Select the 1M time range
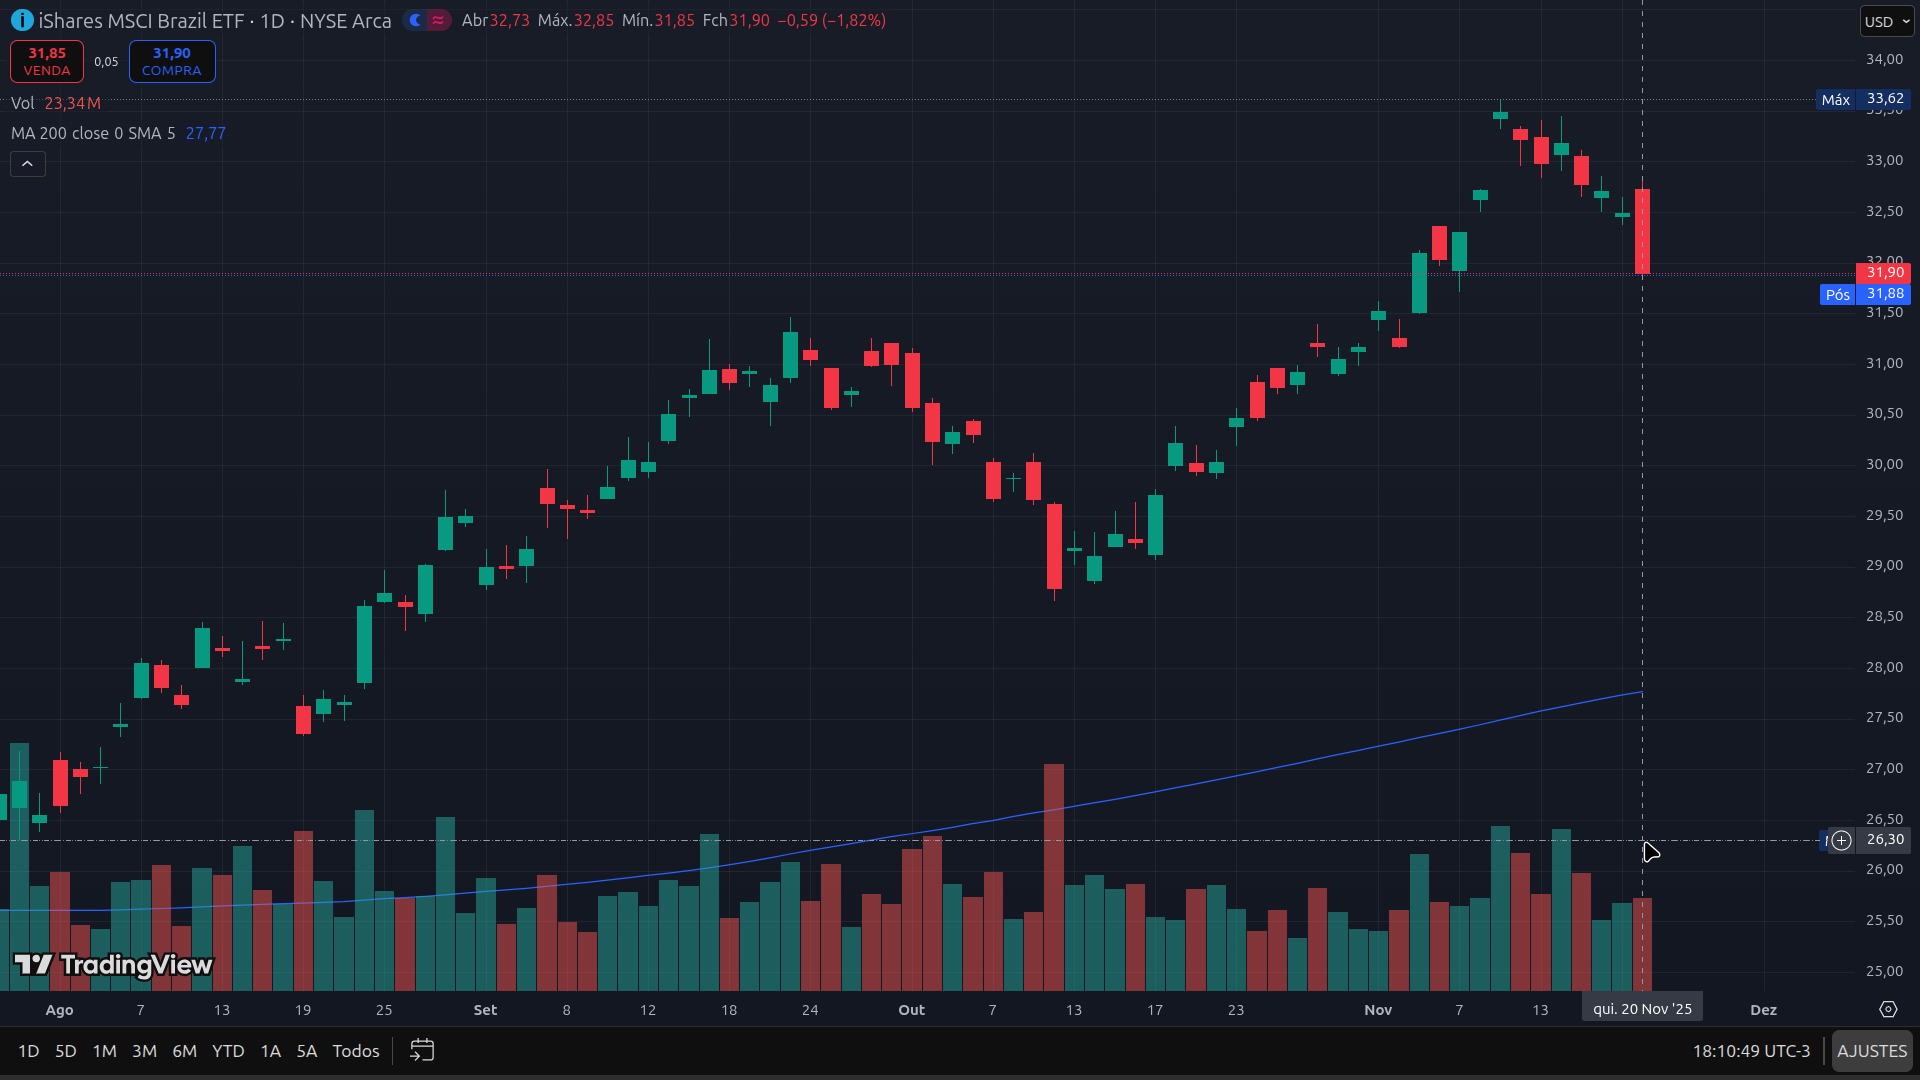This screenshot has width=1920, height=1080. coord(104,1051)
